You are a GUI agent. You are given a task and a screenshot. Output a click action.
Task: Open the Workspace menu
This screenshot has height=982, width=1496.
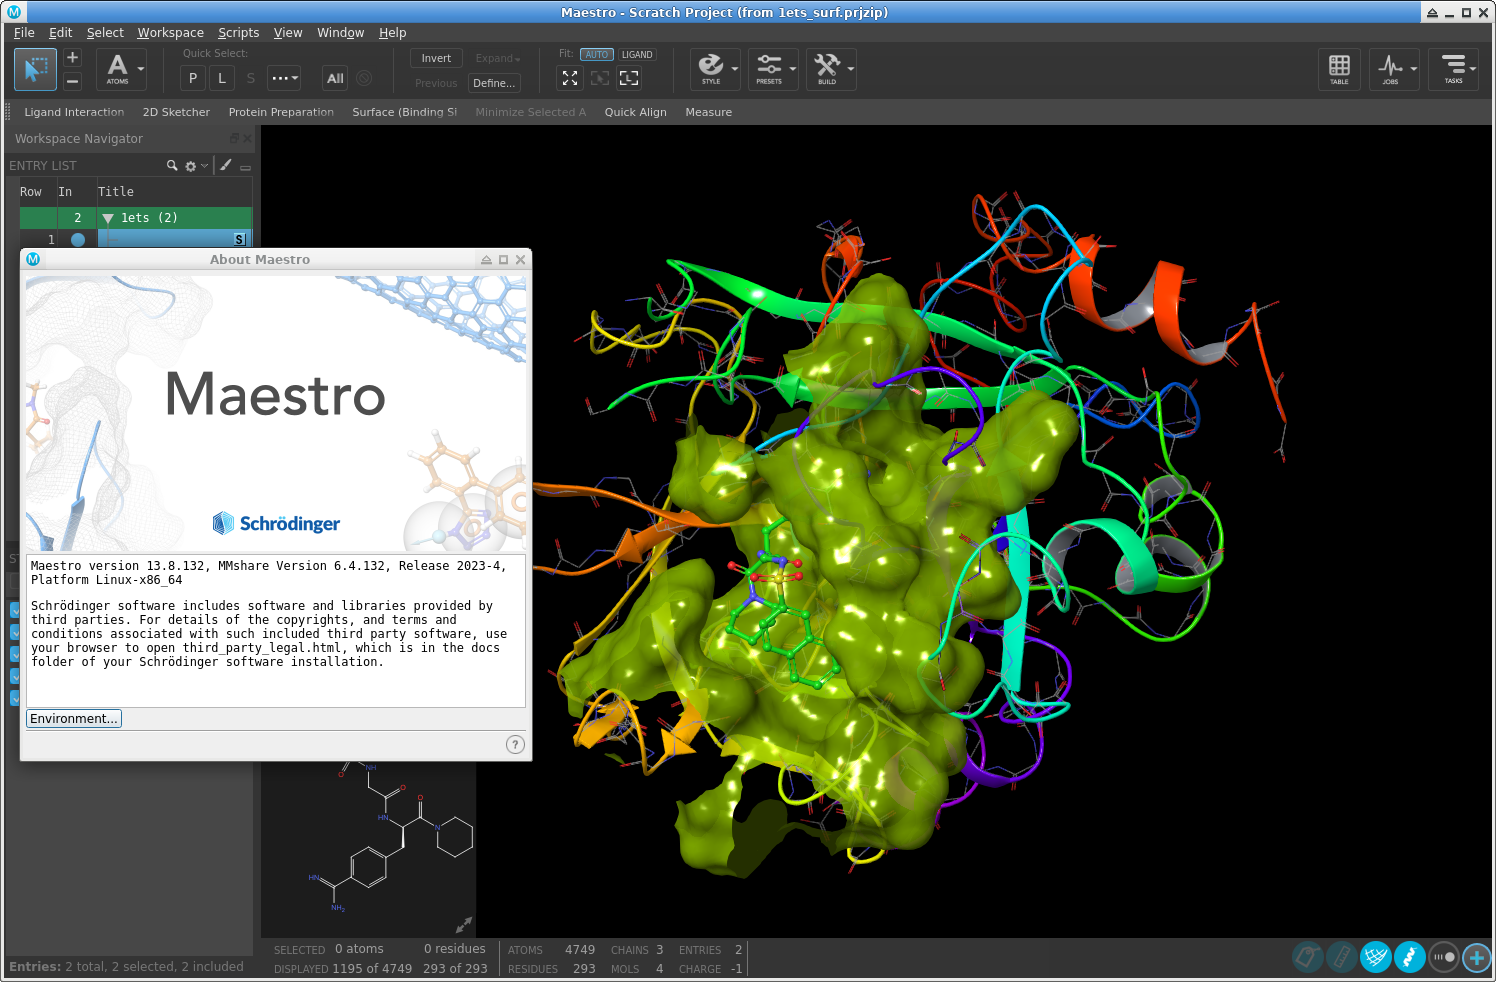click(x=170, y=33)
